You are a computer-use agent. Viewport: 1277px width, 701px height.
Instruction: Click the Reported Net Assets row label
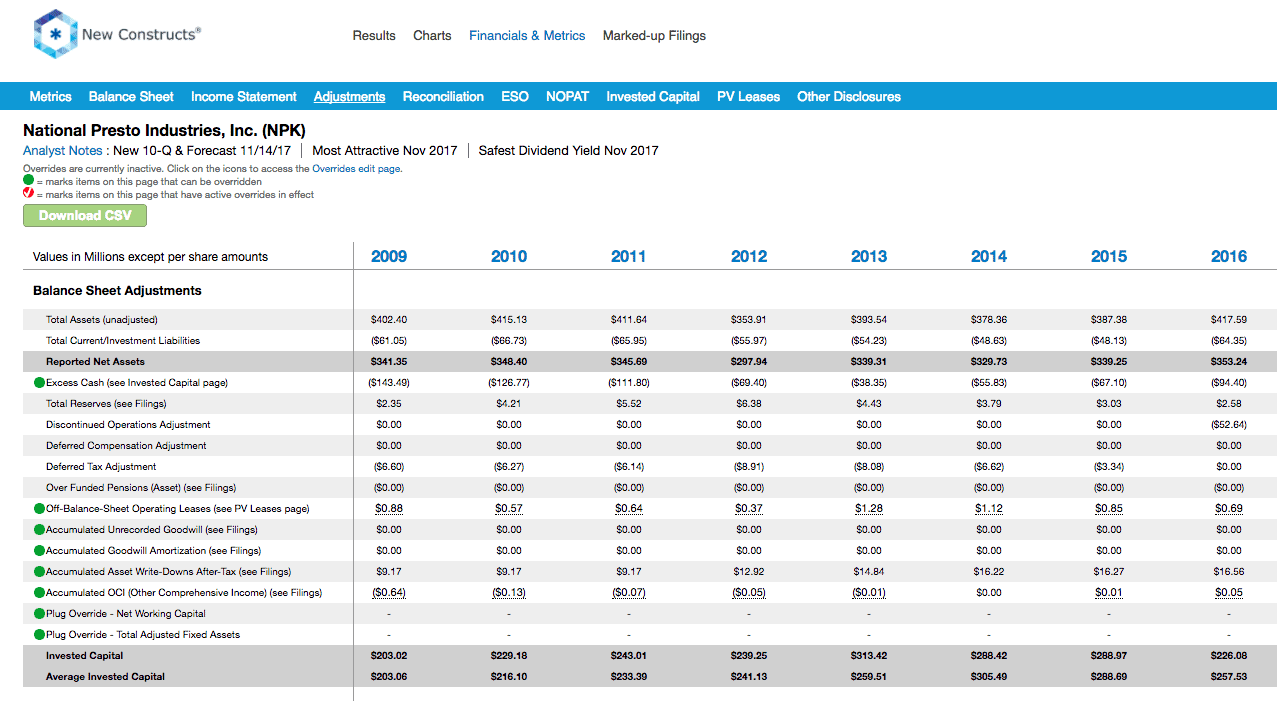95,362
